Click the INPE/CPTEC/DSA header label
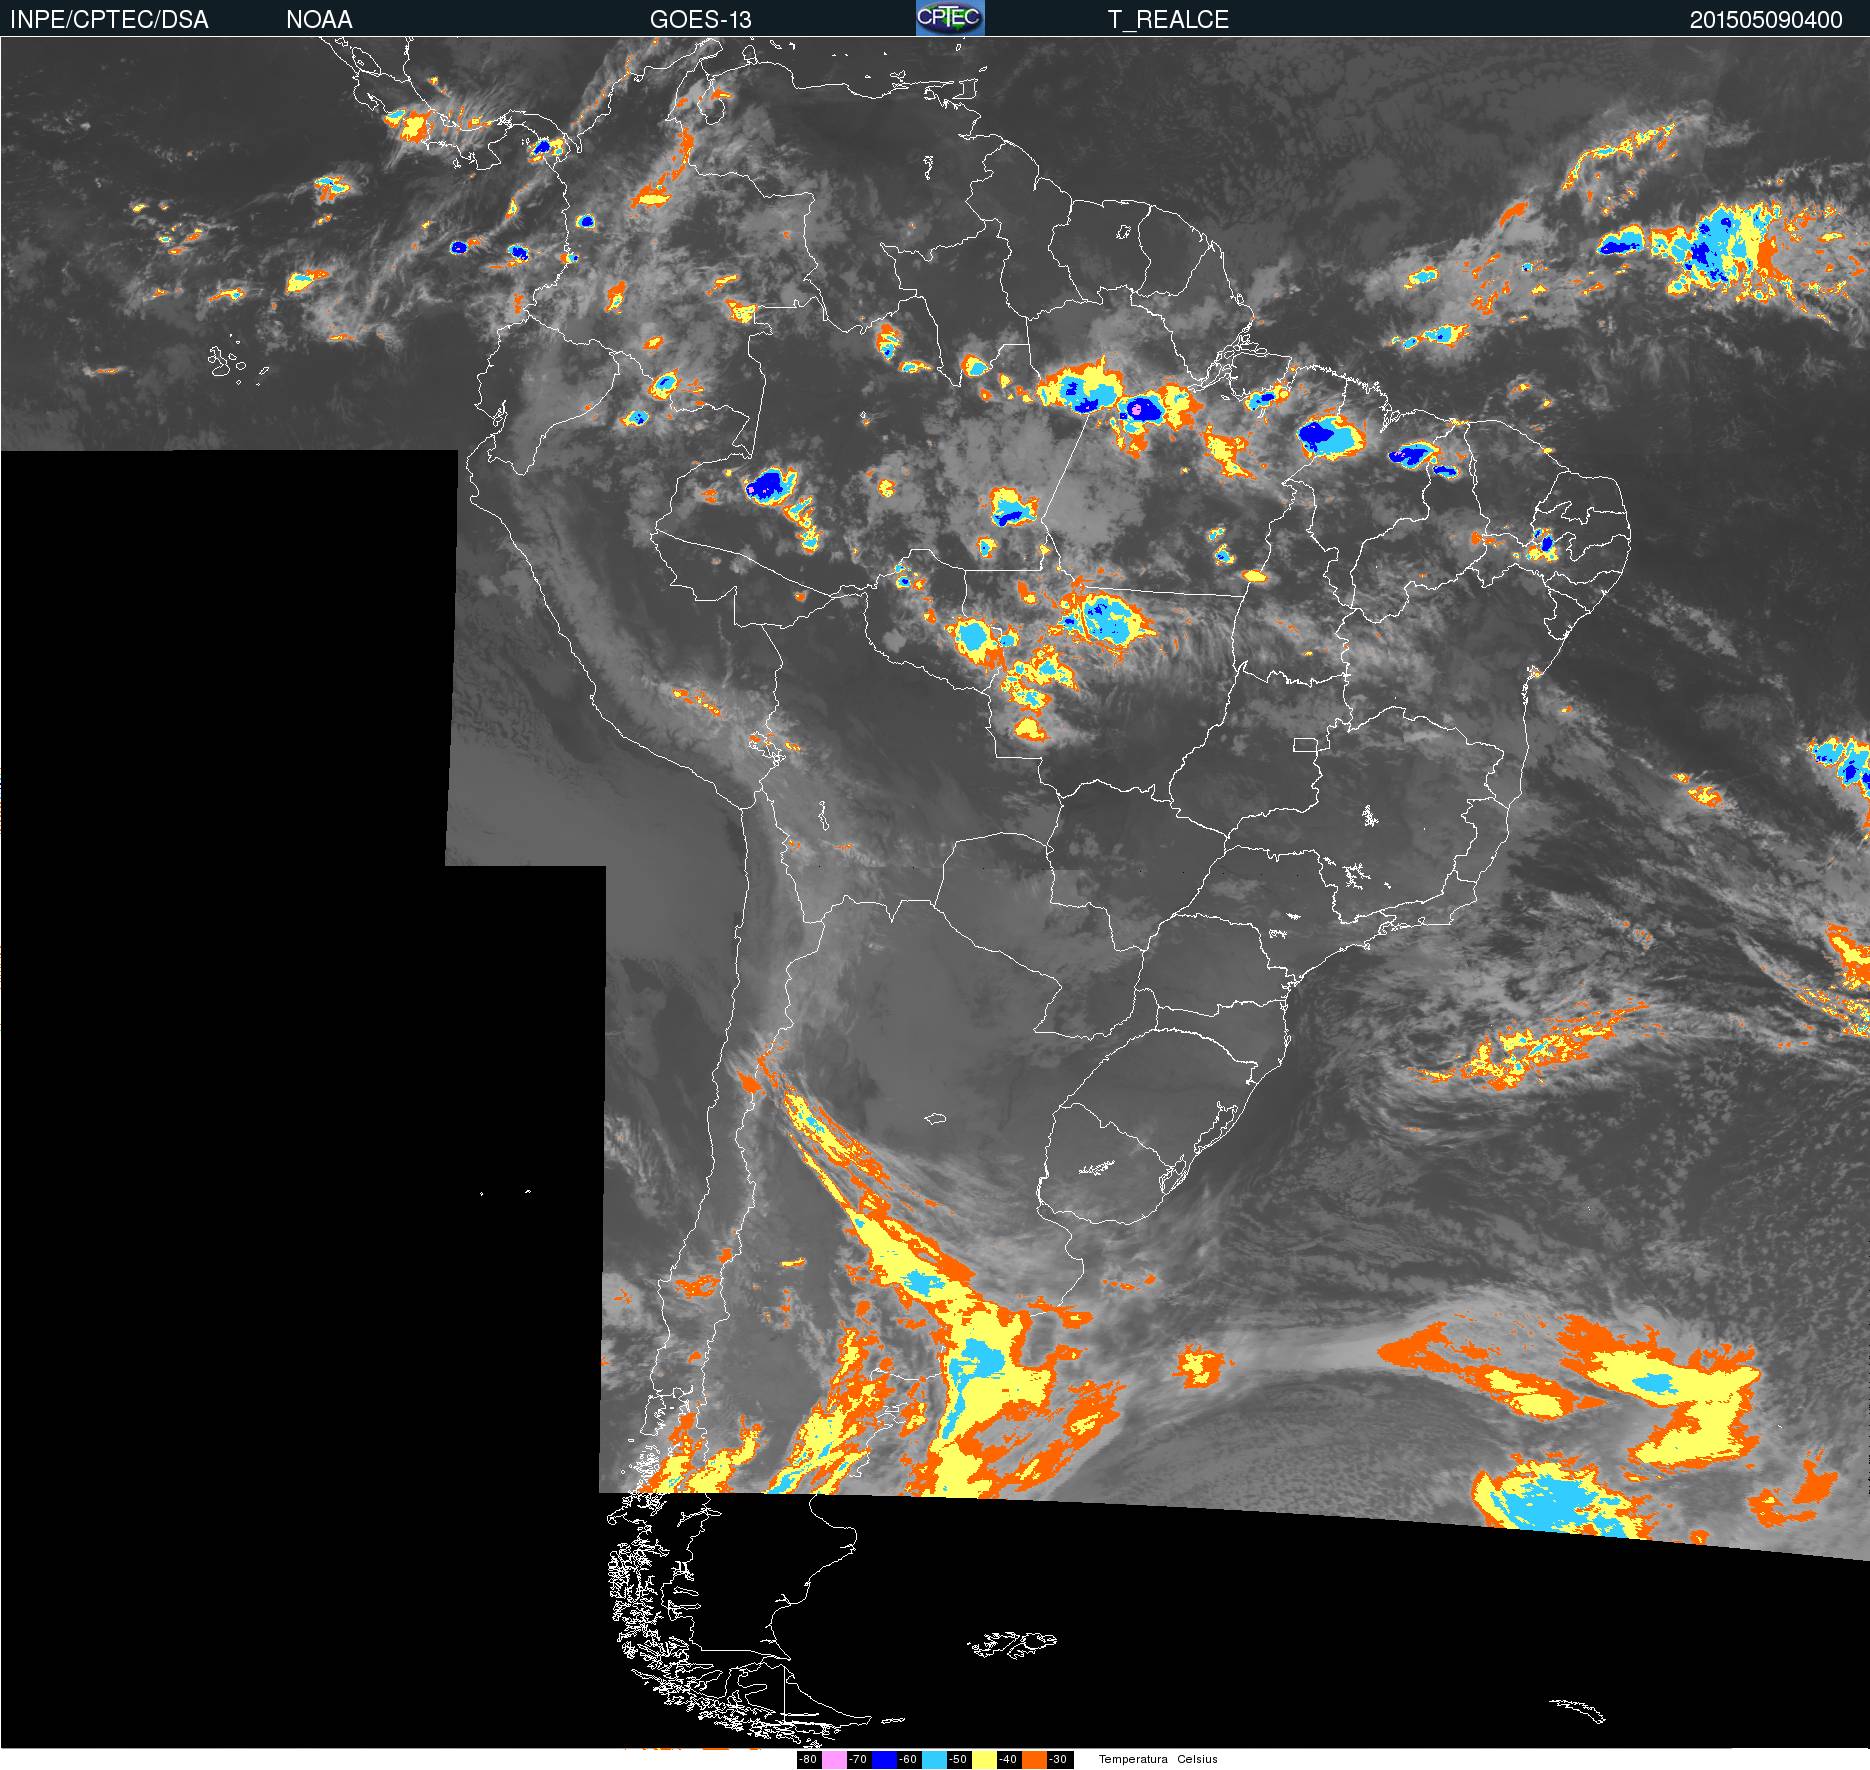This screenshot has width=1870, height=1770. (x=109, y=20)
